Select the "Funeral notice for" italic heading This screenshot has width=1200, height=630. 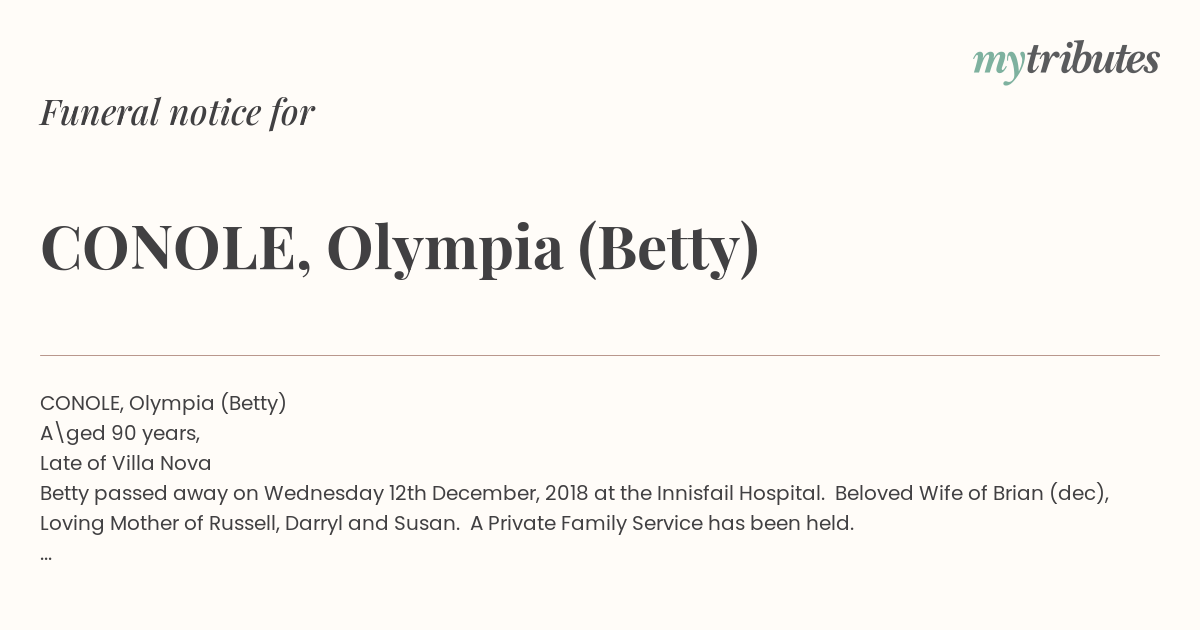click(x=177, y=112)
